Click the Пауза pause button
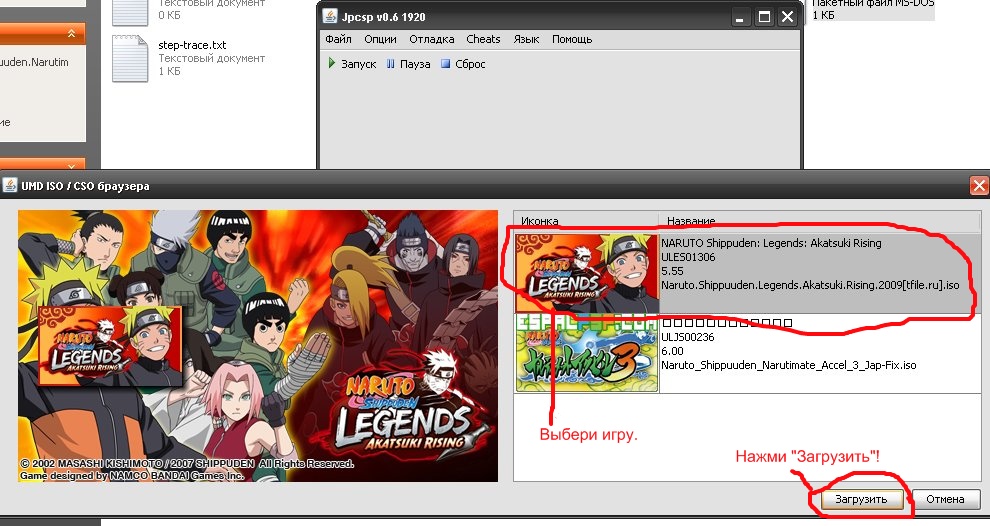This screenshot has height=526, width=990. click(x=408, y=64)
